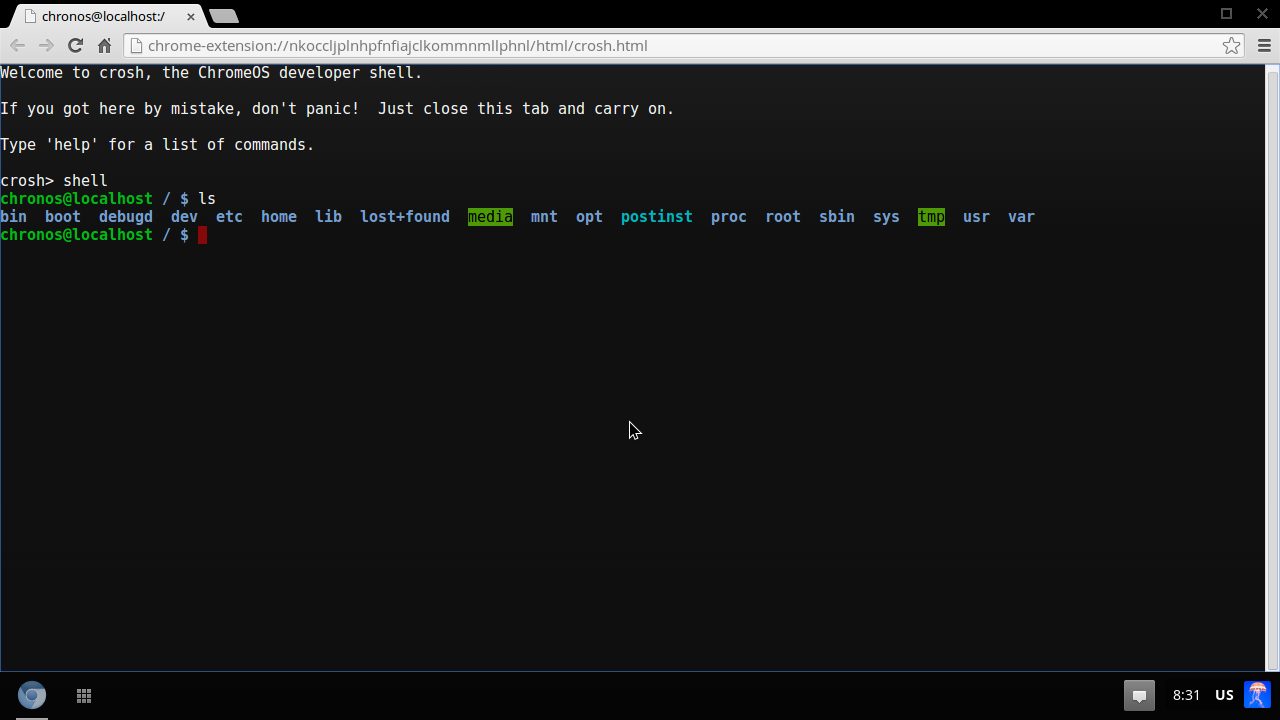The image size is (1280, 720).
Task: Click the highlighted tmp directory name
Action: (931, 217)
